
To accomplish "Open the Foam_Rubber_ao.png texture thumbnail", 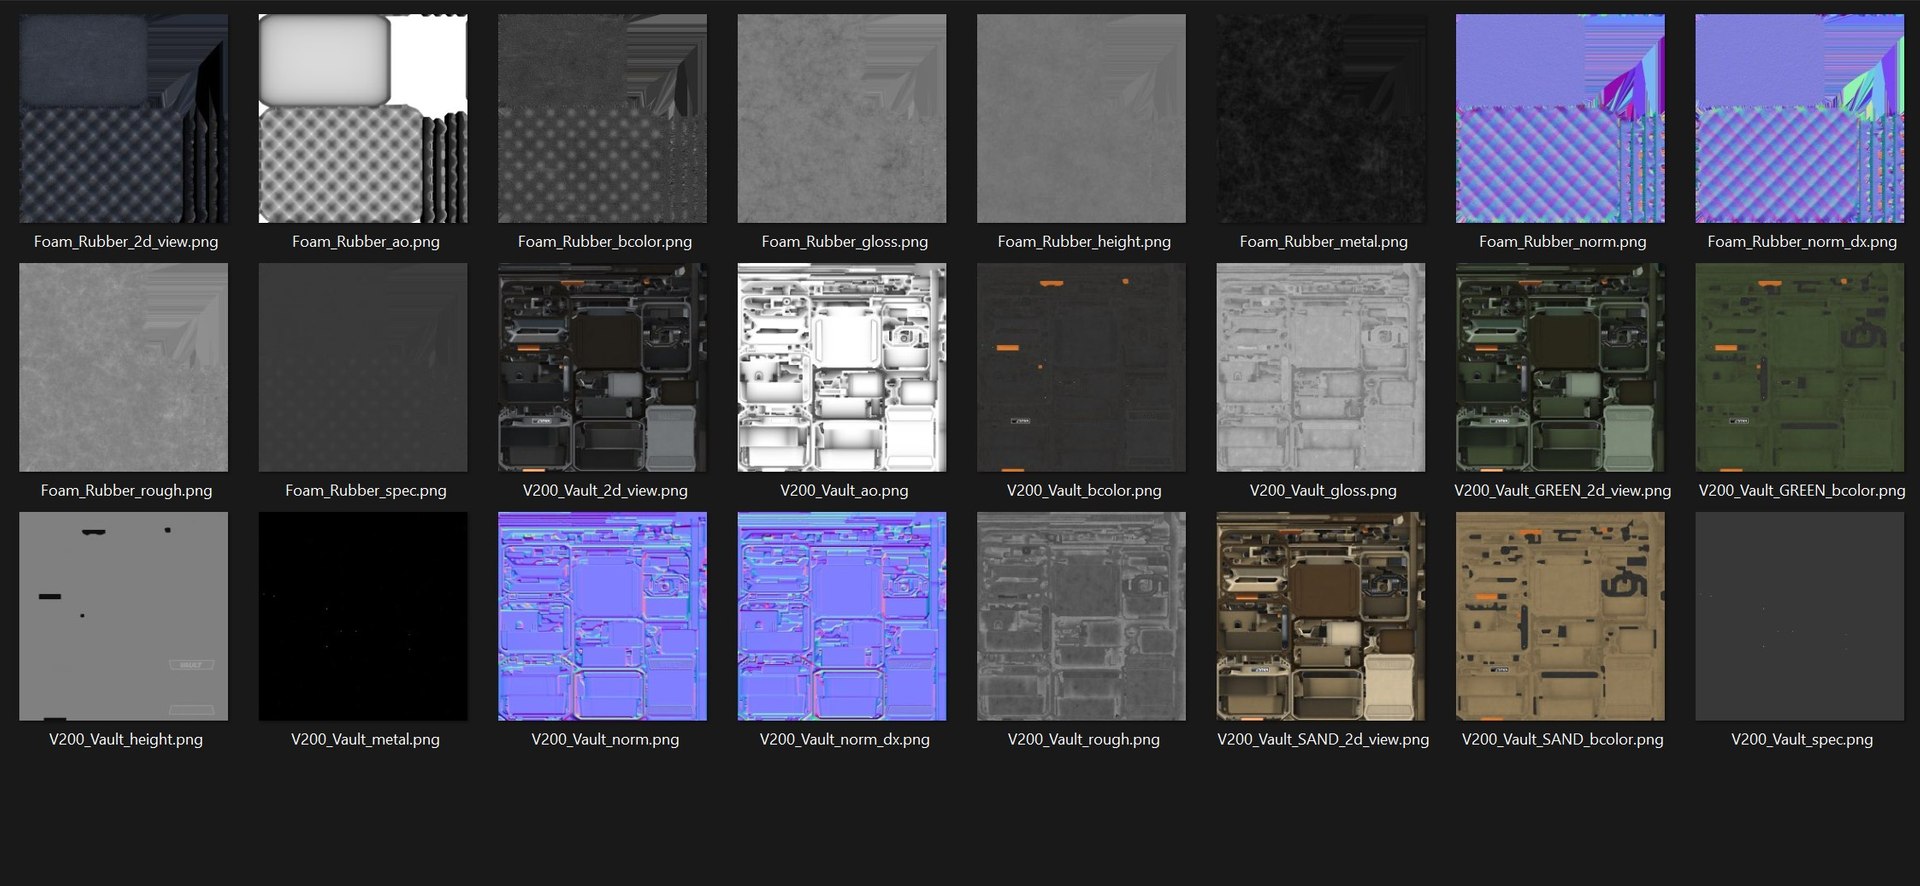I will click(363, 118).
